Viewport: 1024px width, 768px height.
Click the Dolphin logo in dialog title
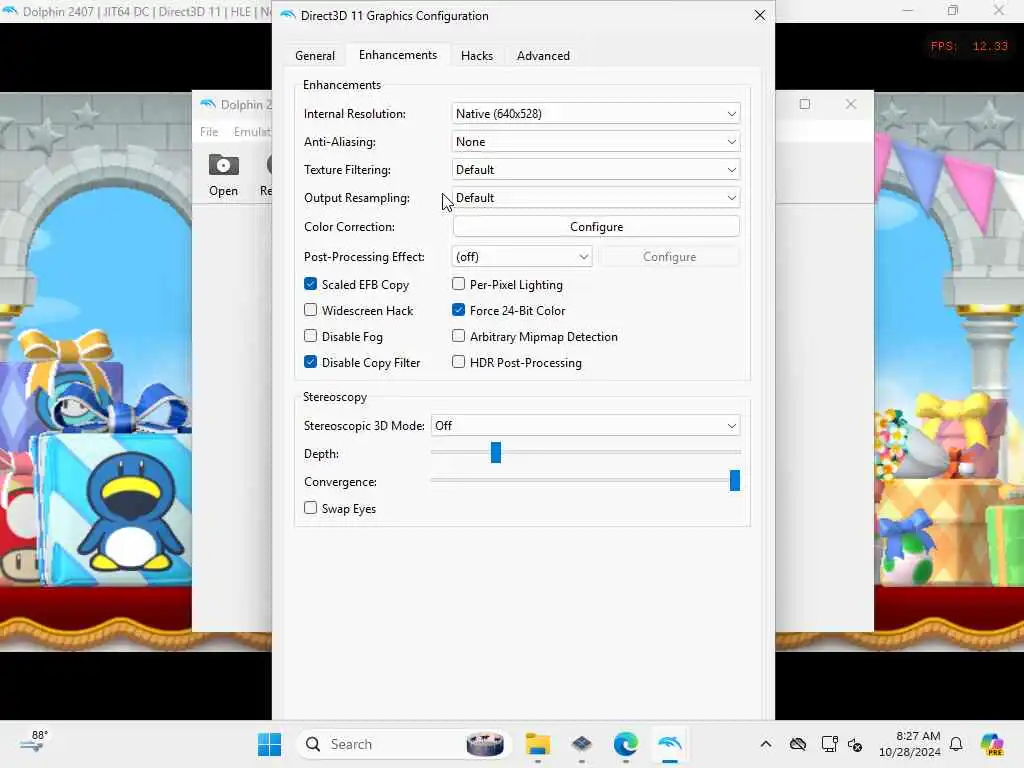(x=288, y=15)
